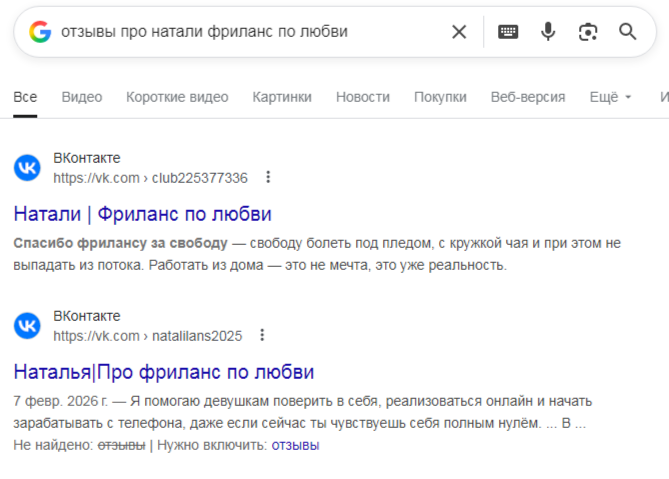The height and width of the screenshot is (479, 669).
Task: Click "отзывы" link after "Нужно включить"
Action: [x=295, y=445]
